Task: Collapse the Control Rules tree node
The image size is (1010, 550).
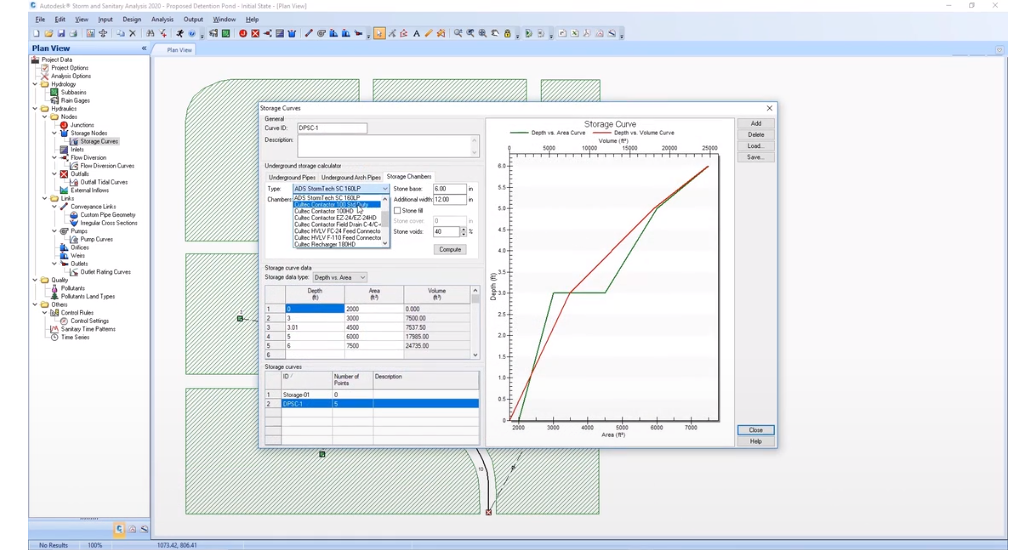Action: pyautogui.click(x=44, y=312)
